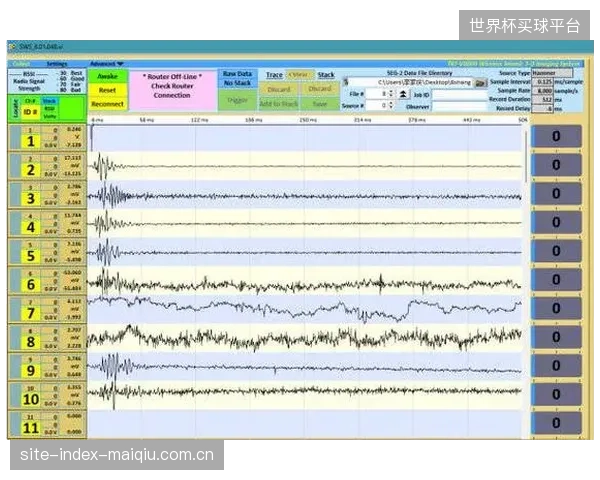Click the Stack legend label in Locate panel

(x=50, y=101)
